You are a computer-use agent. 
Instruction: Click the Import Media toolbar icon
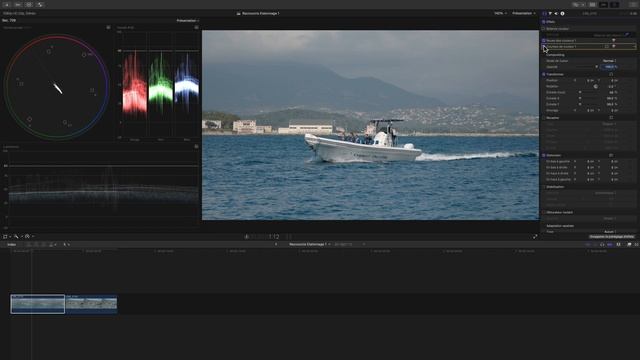(7, 4)
